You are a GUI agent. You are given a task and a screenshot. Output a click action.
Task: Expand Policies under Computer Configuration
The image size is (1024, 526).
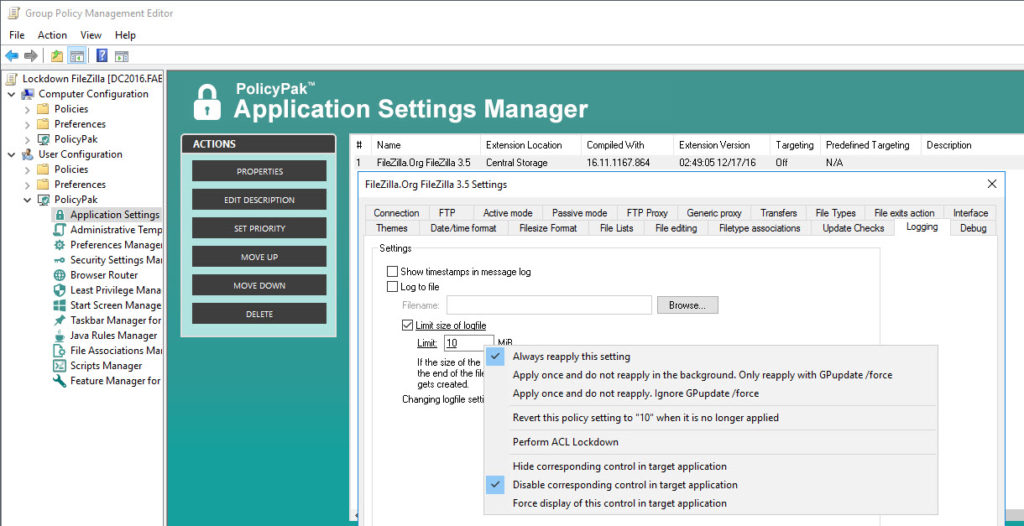[x=27, y=109]
